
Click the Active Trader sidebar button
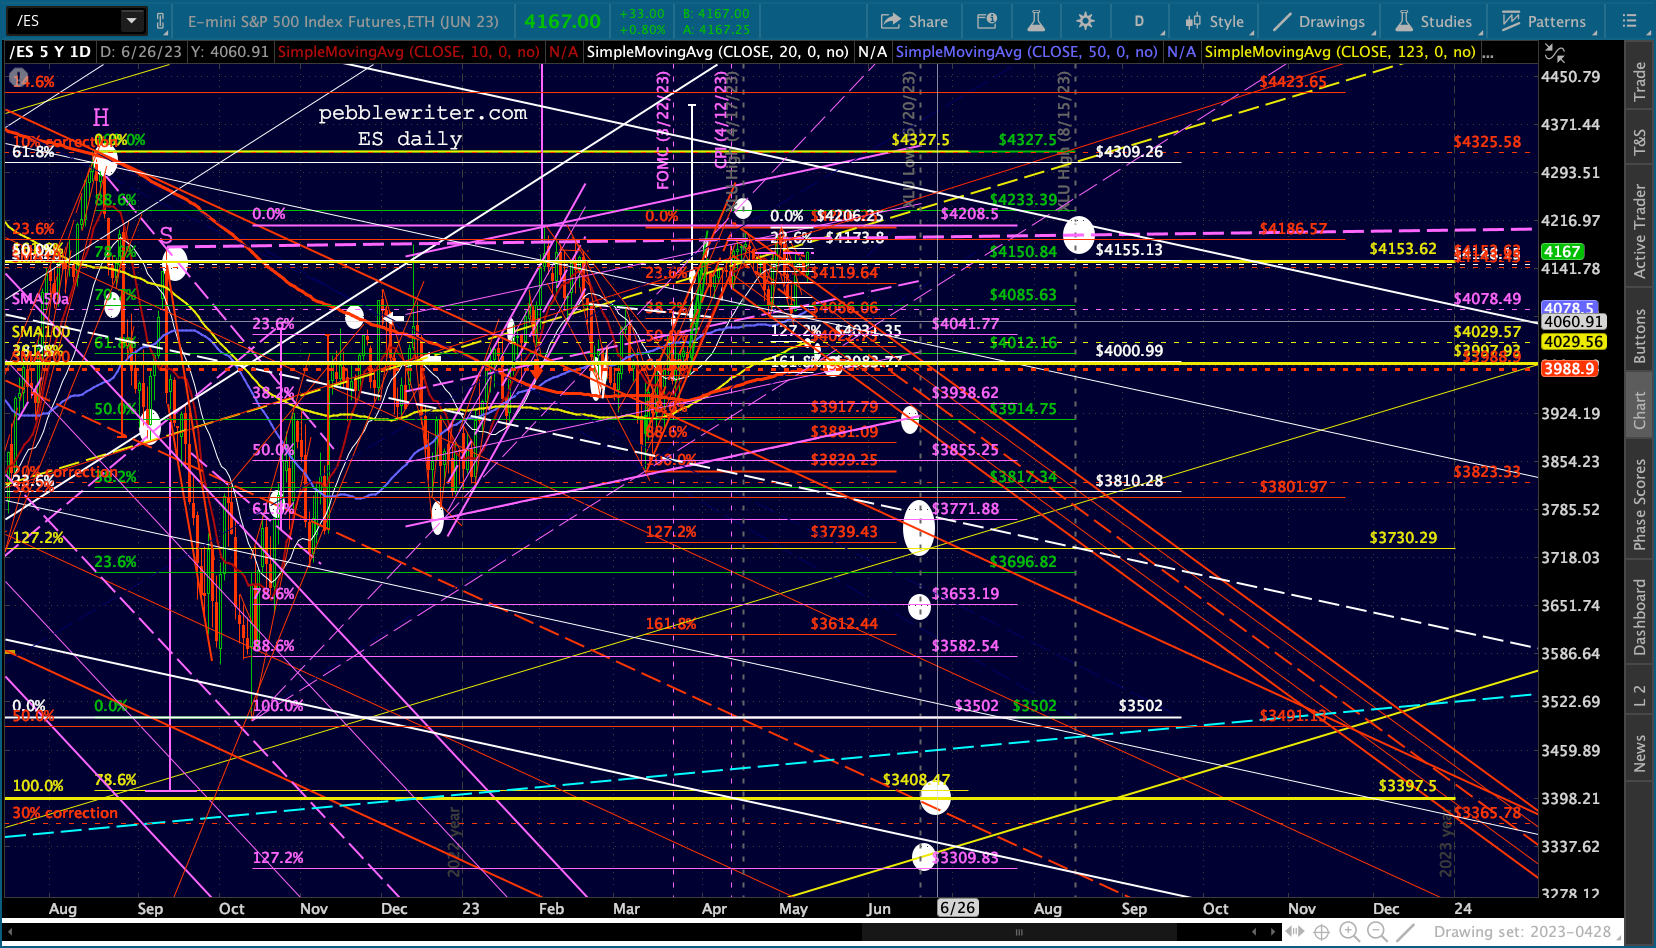(x=1640, y=230)
